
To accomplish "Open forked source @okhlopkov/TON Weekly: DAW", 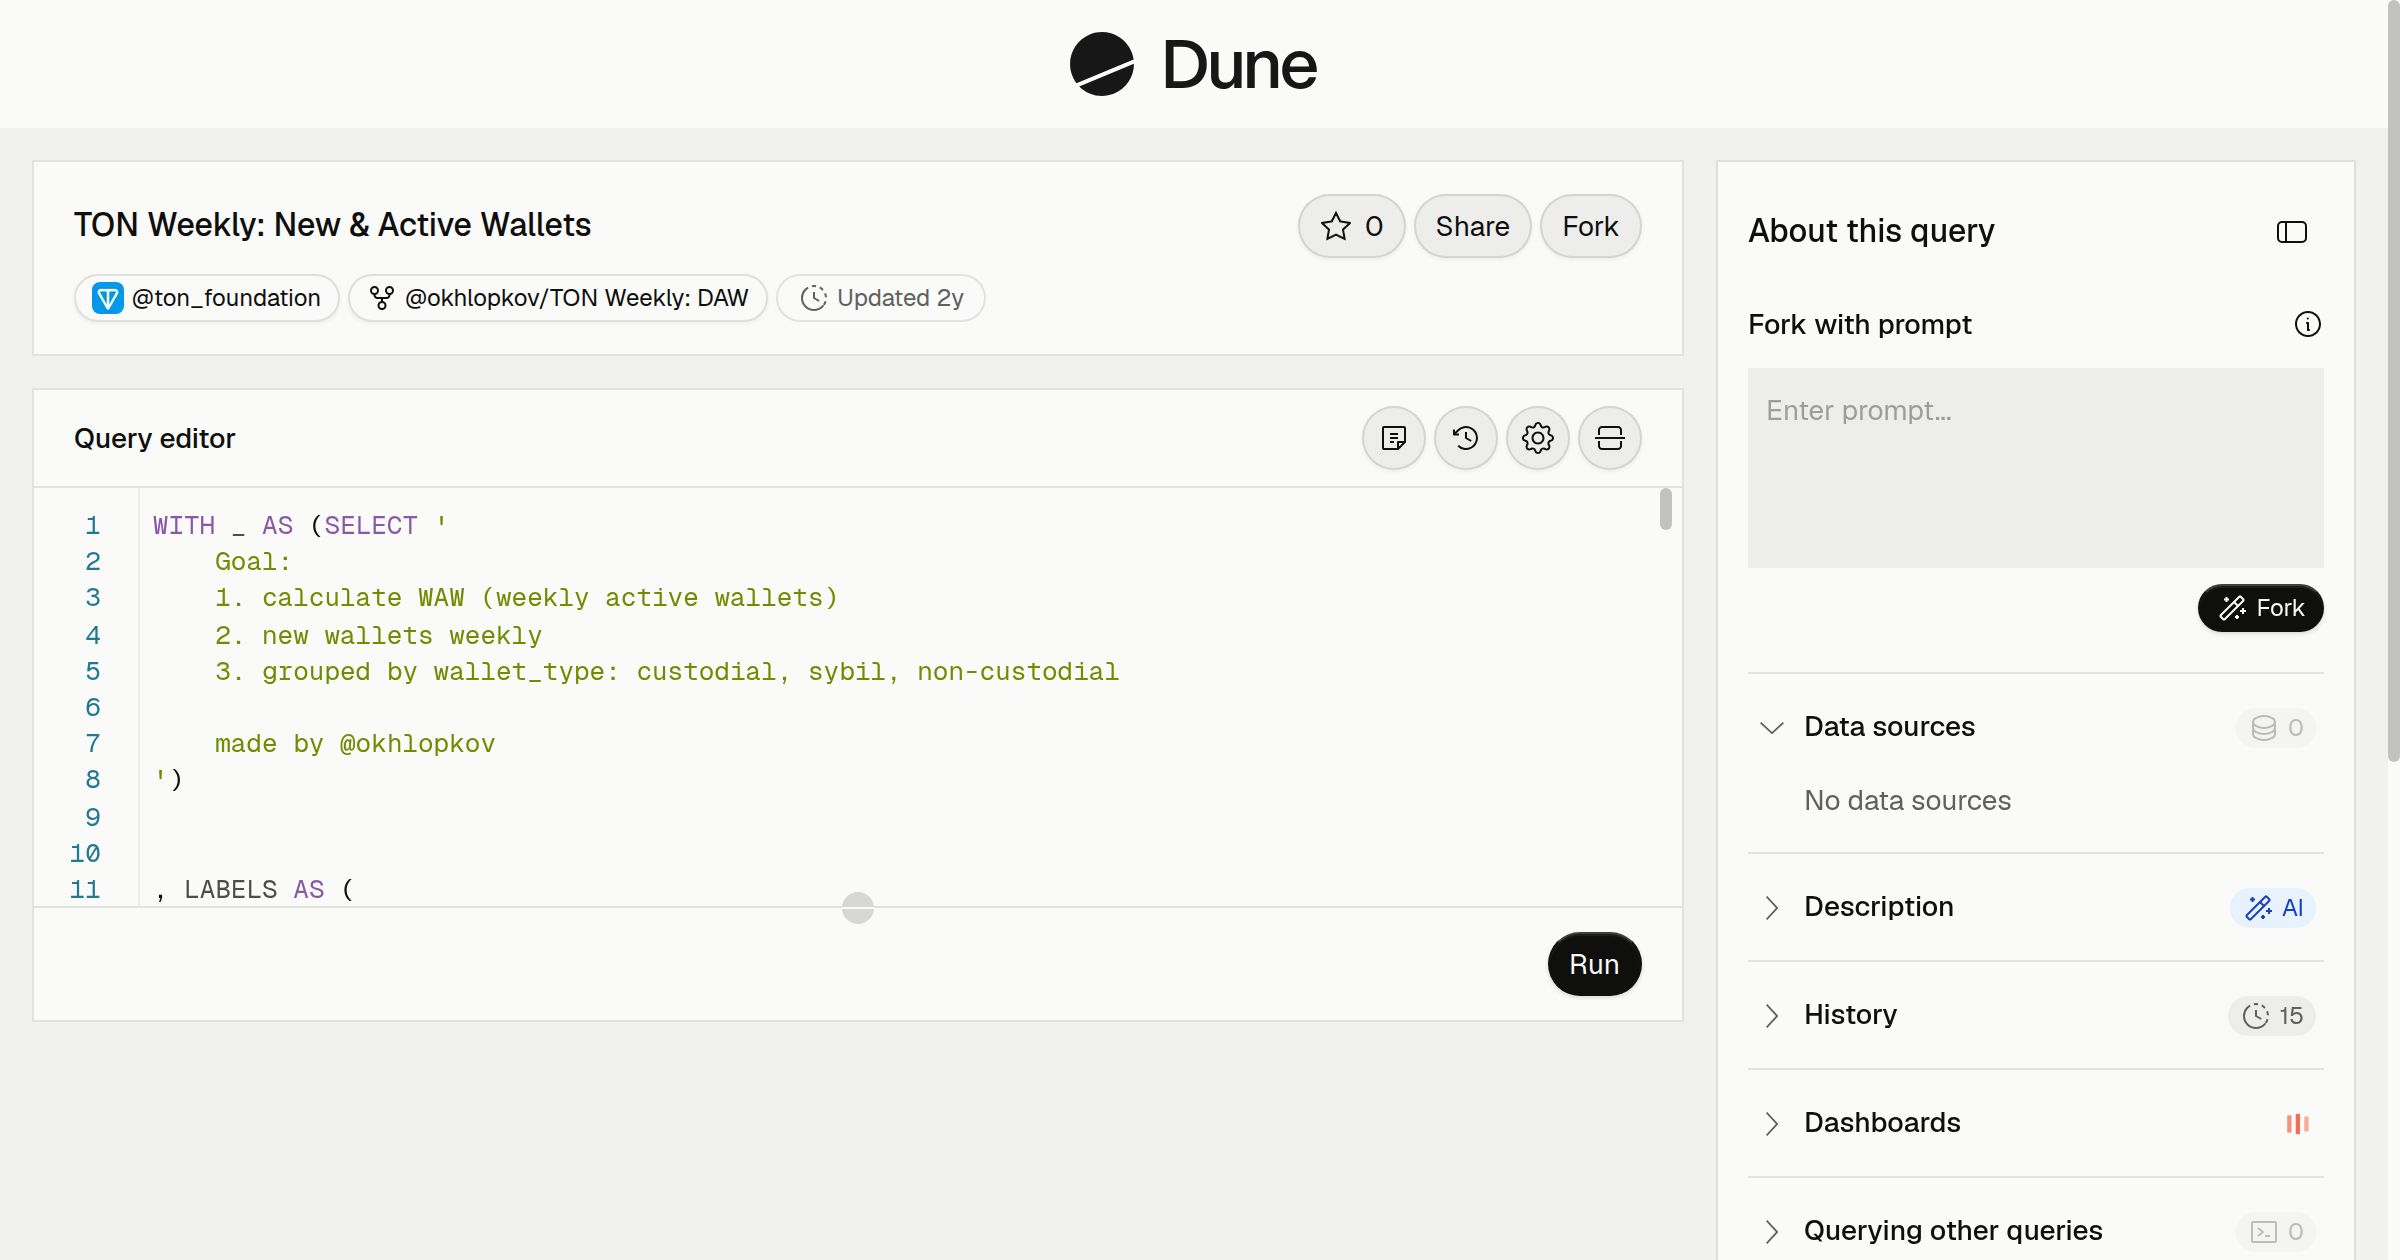I will click(558, 298).
